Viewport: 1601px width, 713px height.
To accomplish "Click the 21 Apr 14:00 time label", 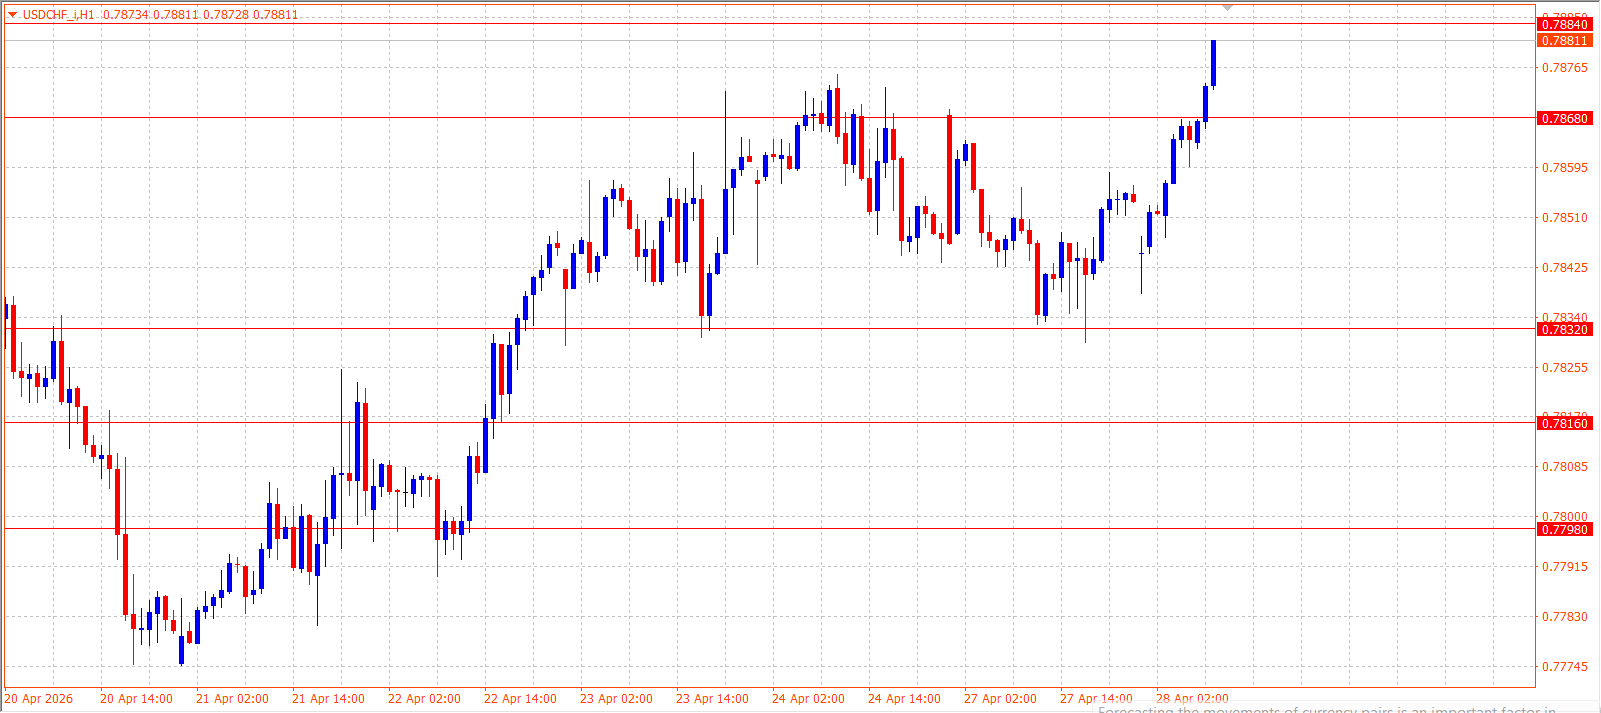I will (x=328, y=699).
